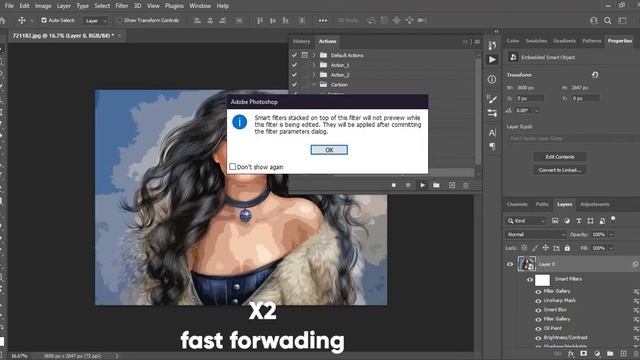Viewport: 640px width, 360px height.
Task: Create a new action
Action: (x=452, y=185)
